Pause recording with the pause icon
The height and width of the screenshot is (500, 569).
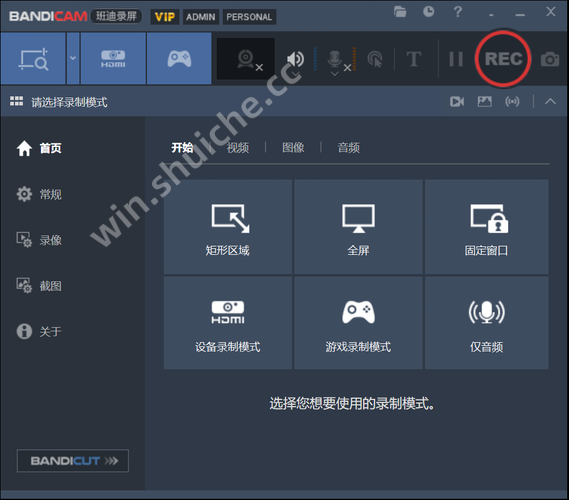[456, 59]
